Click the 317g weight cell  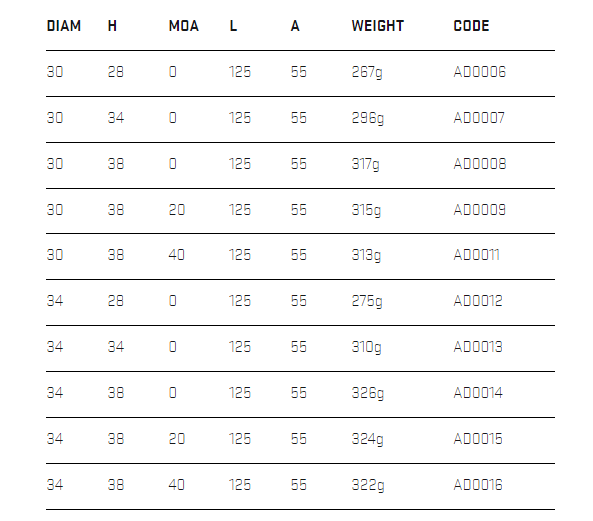click(x=365, y=165)
